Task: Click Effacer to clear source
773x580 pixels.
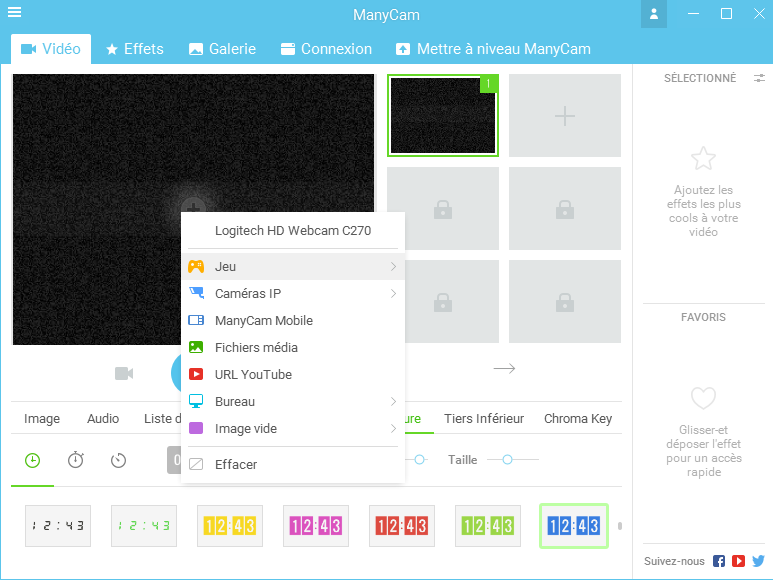Action: click(293, 464)
